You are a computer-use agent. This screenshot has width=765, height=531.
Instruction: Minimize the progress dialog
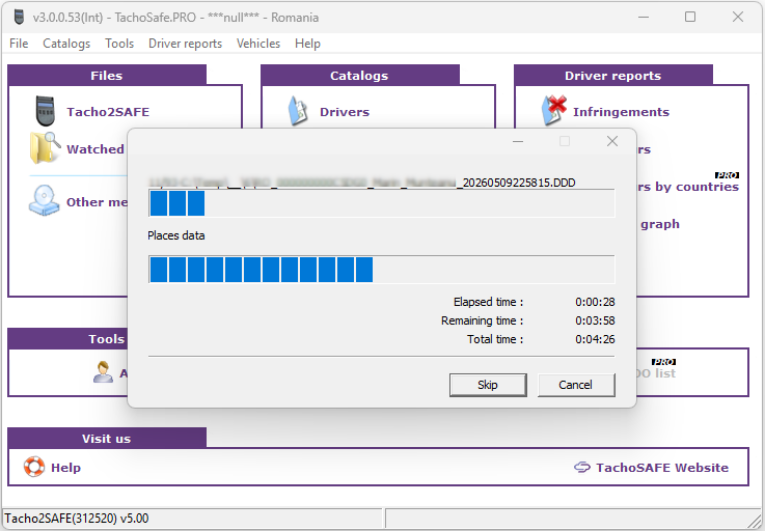pyautogui.click(x=518, y=141)
